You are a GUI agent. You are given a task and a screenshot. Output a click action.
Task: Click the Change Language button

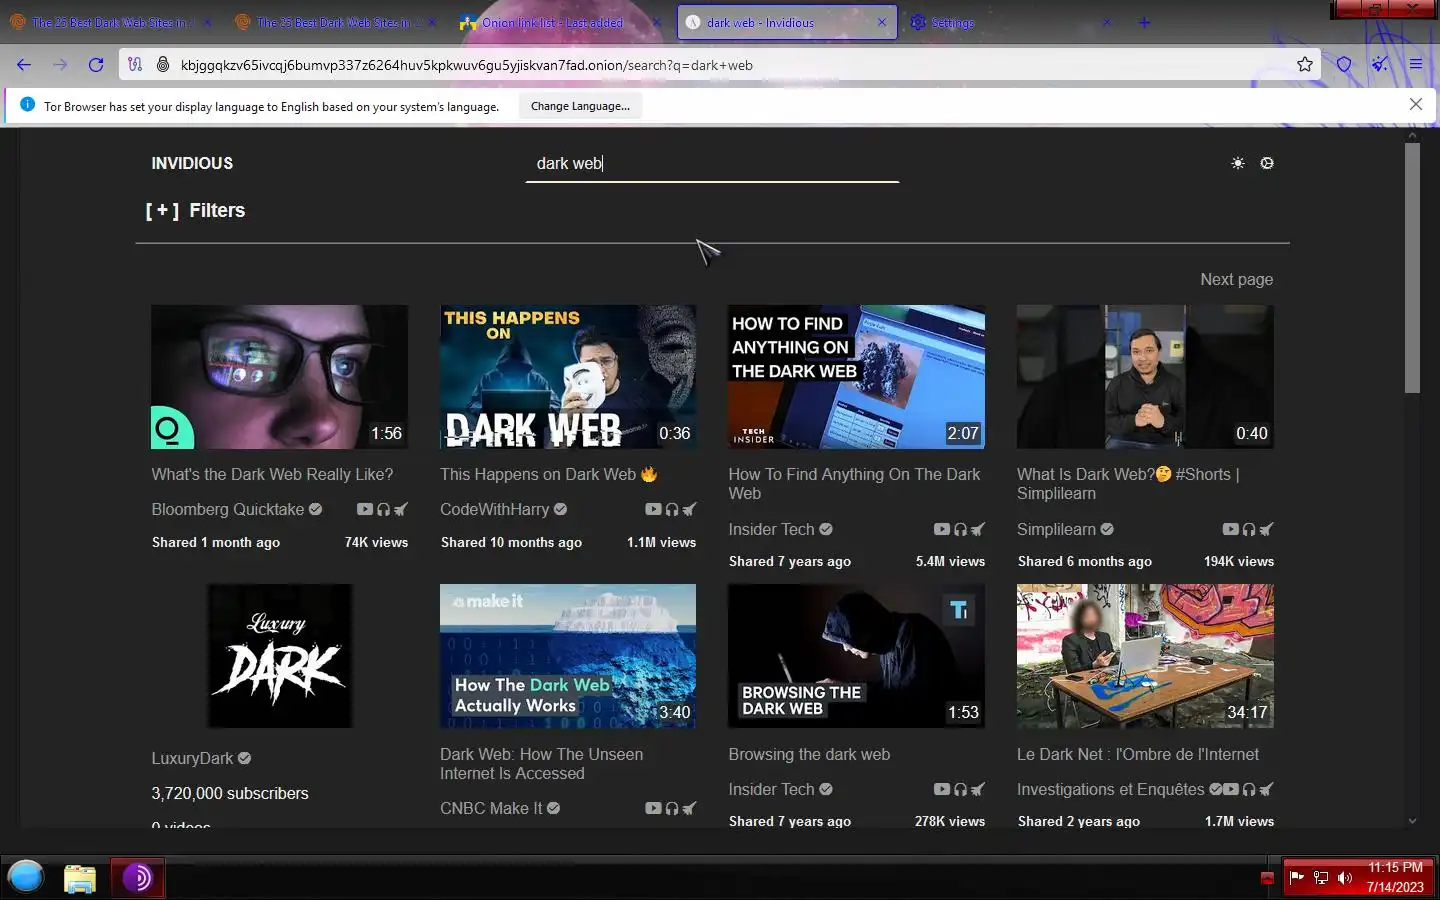580,106
